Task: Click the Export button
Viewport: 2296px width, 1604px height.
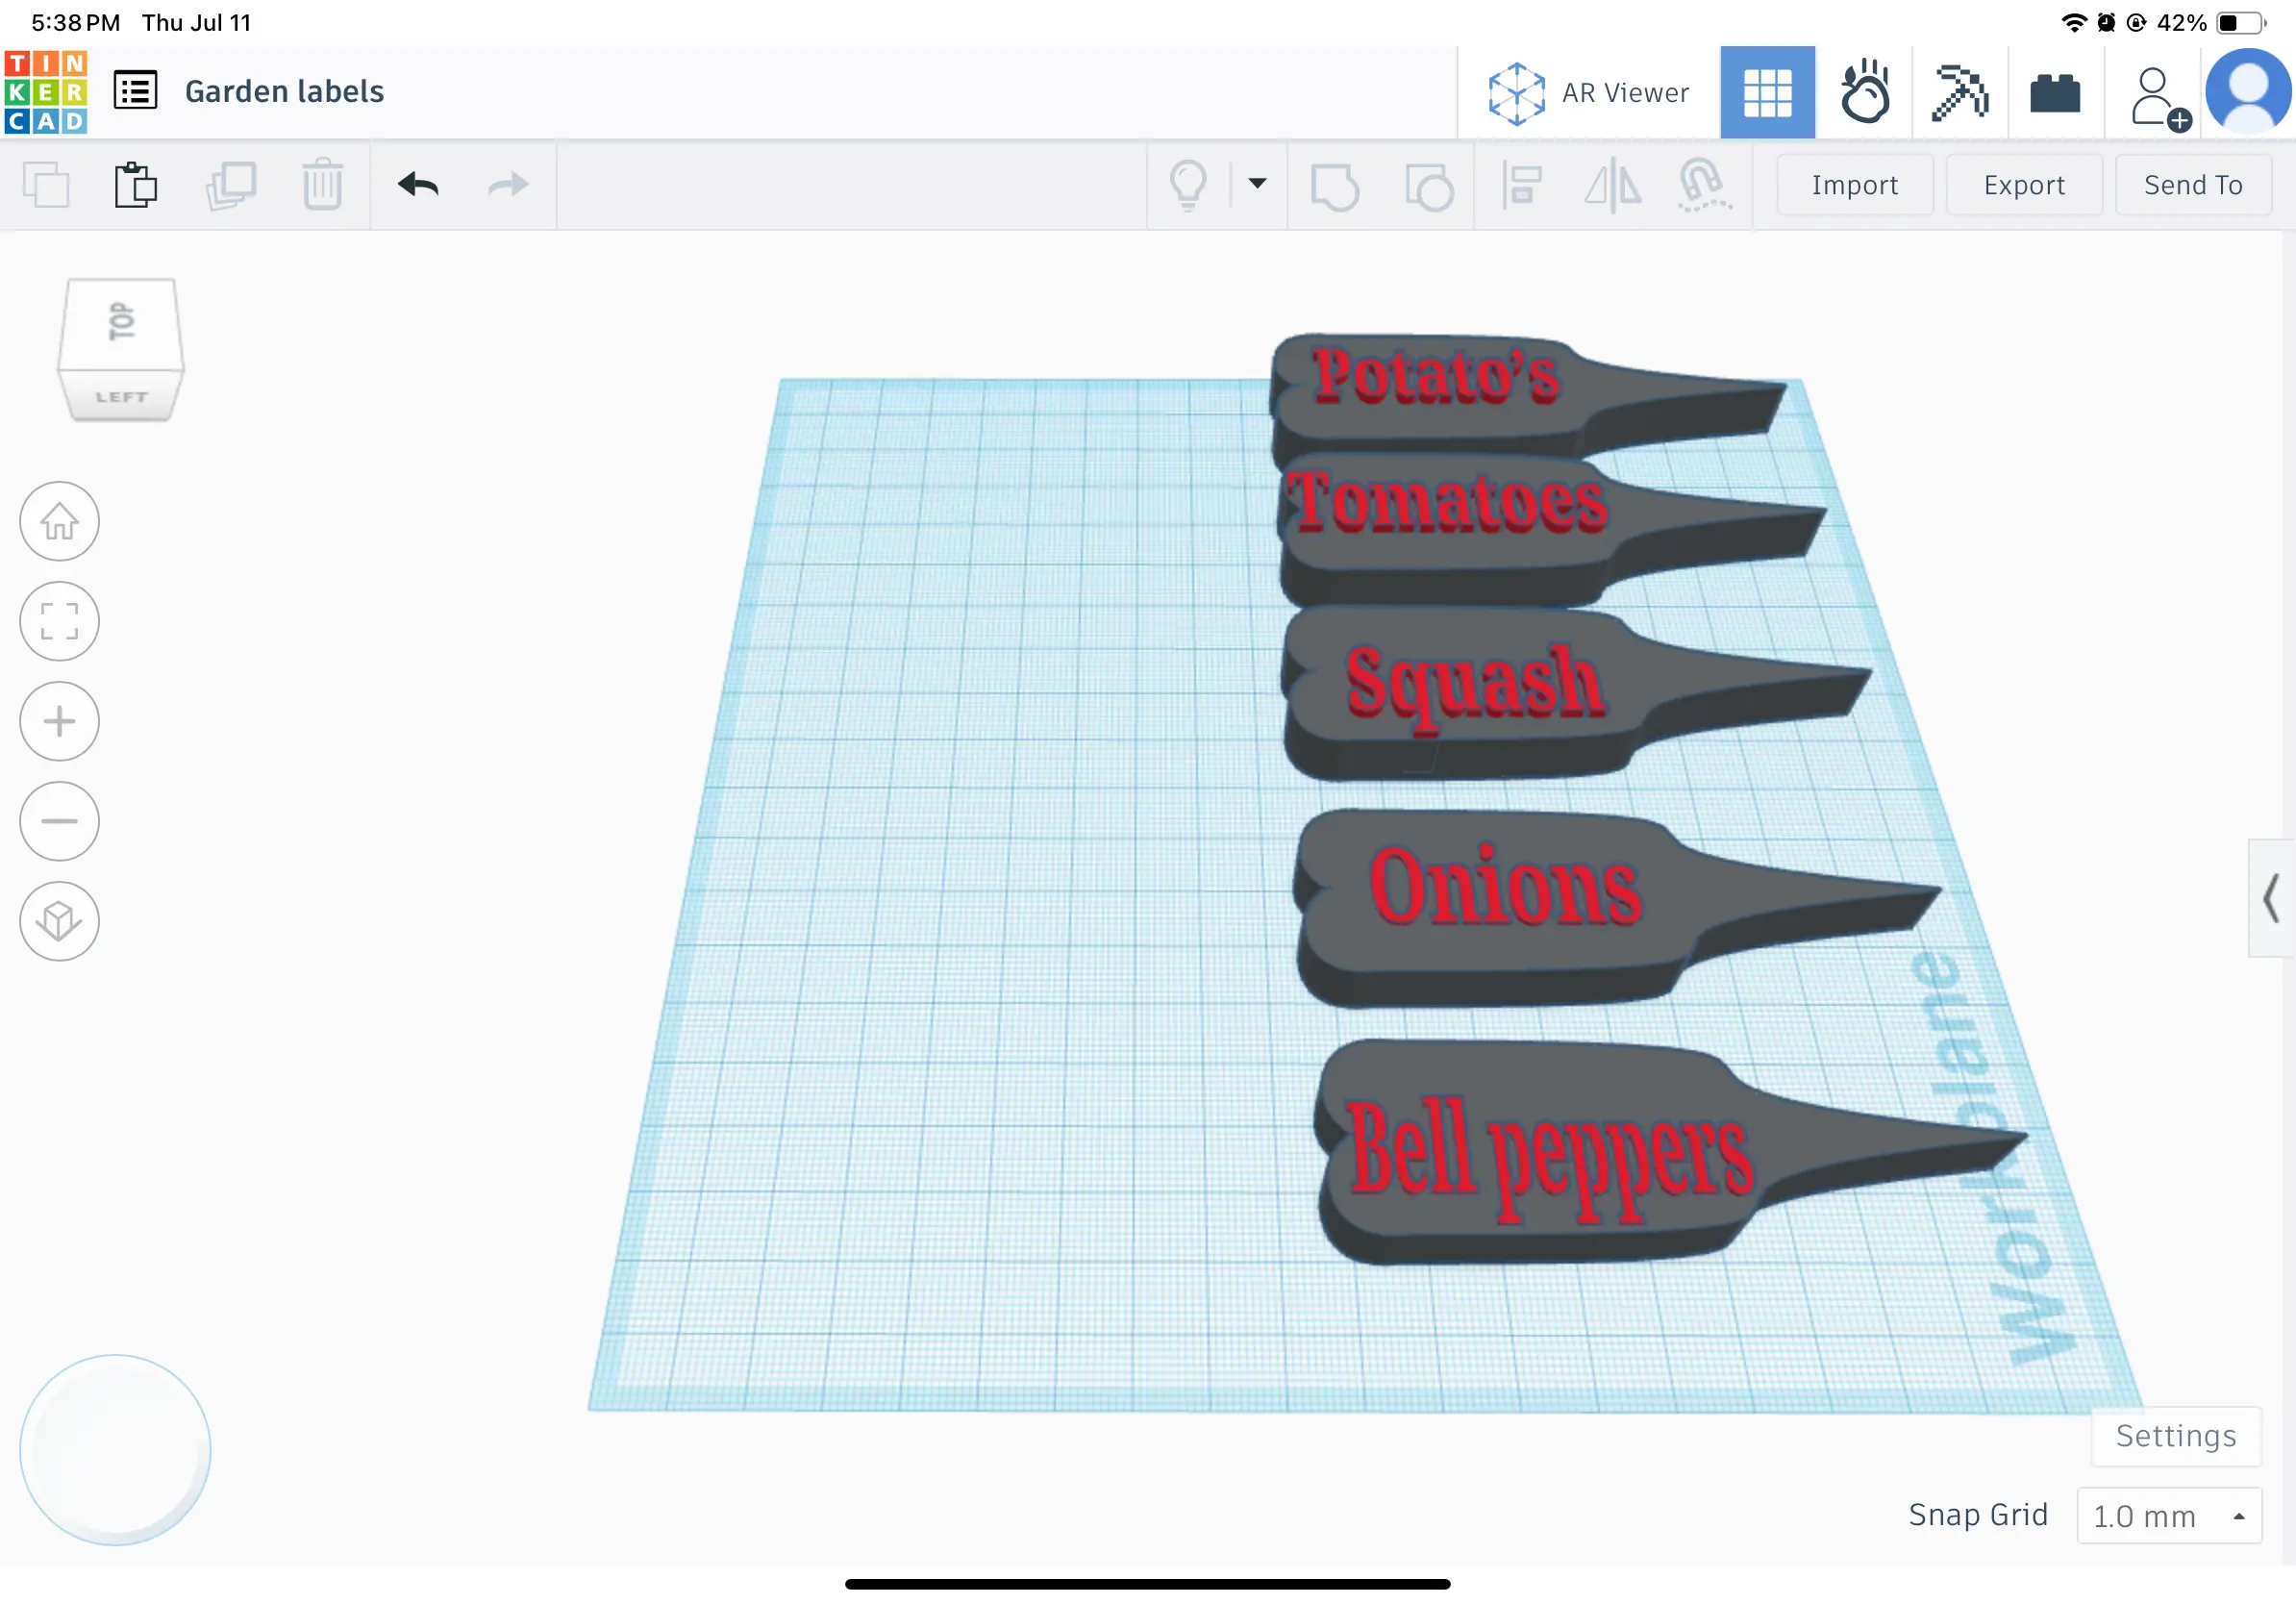Action: coord(2023,185)
